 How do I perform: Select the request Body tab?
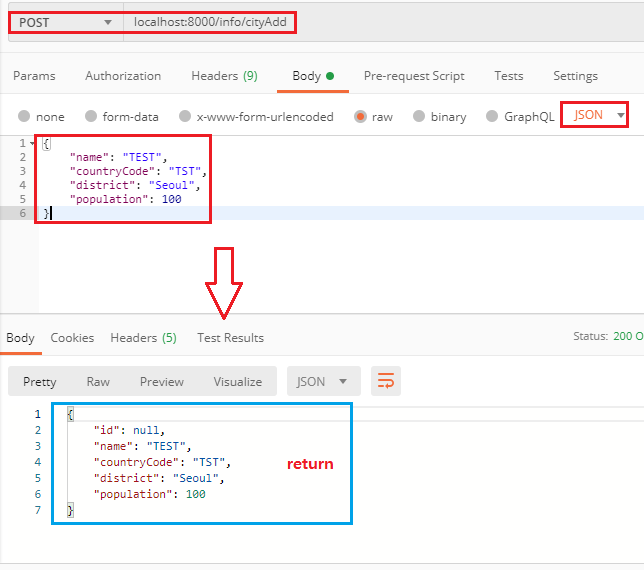tap(313, 76)
